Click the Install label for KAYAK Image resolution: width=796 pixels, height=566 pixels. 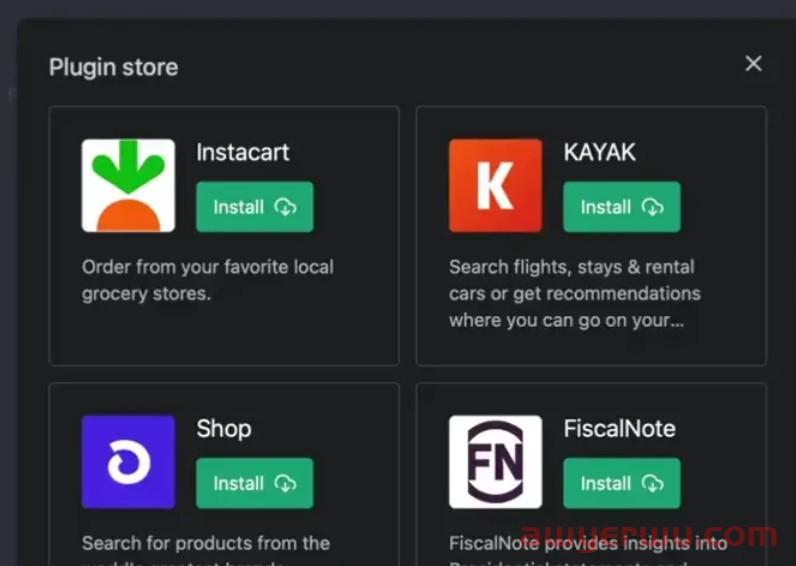tap(606, 207)
